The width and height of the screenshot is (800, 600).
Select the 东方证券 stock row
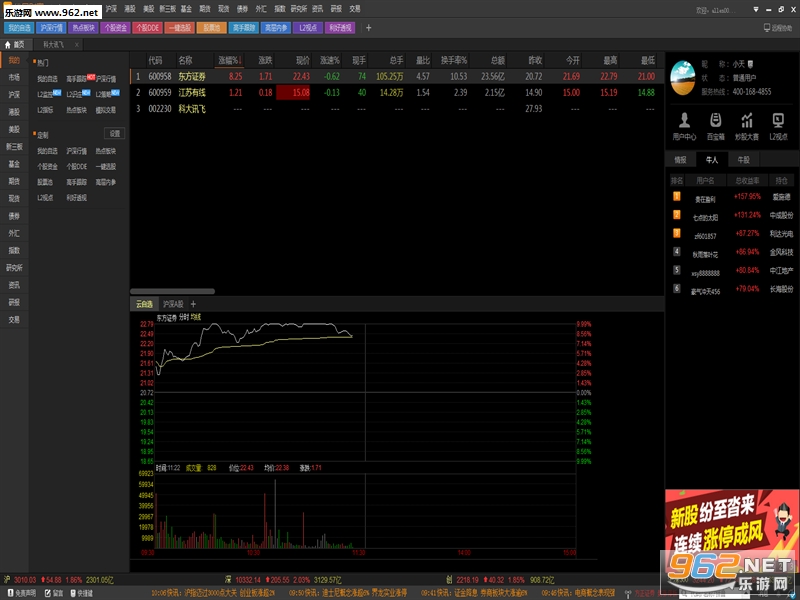(397, 77)
